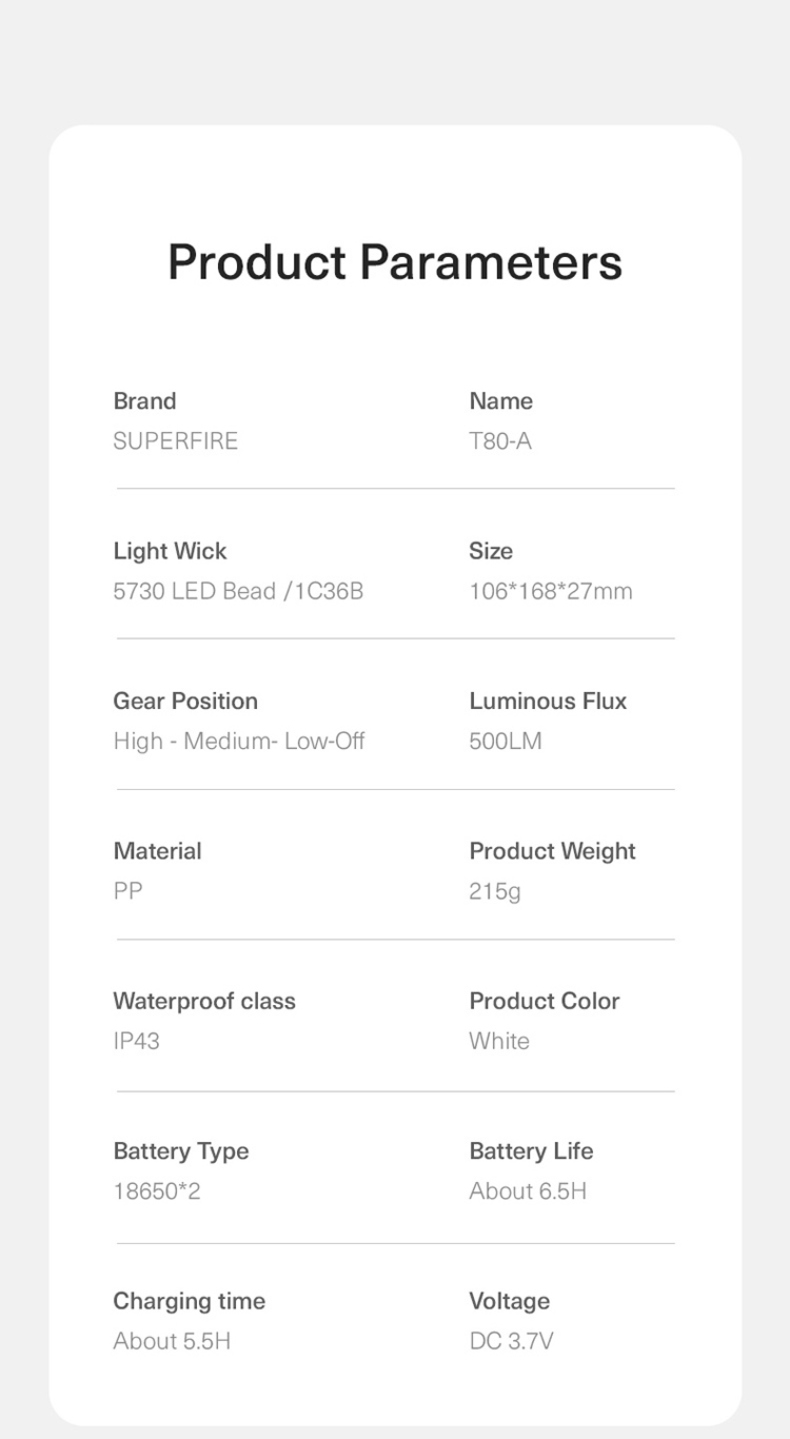This screenshot has width=790, height=1439.
Task: Click the 18650*2 battery type value
Action: 157,1191
